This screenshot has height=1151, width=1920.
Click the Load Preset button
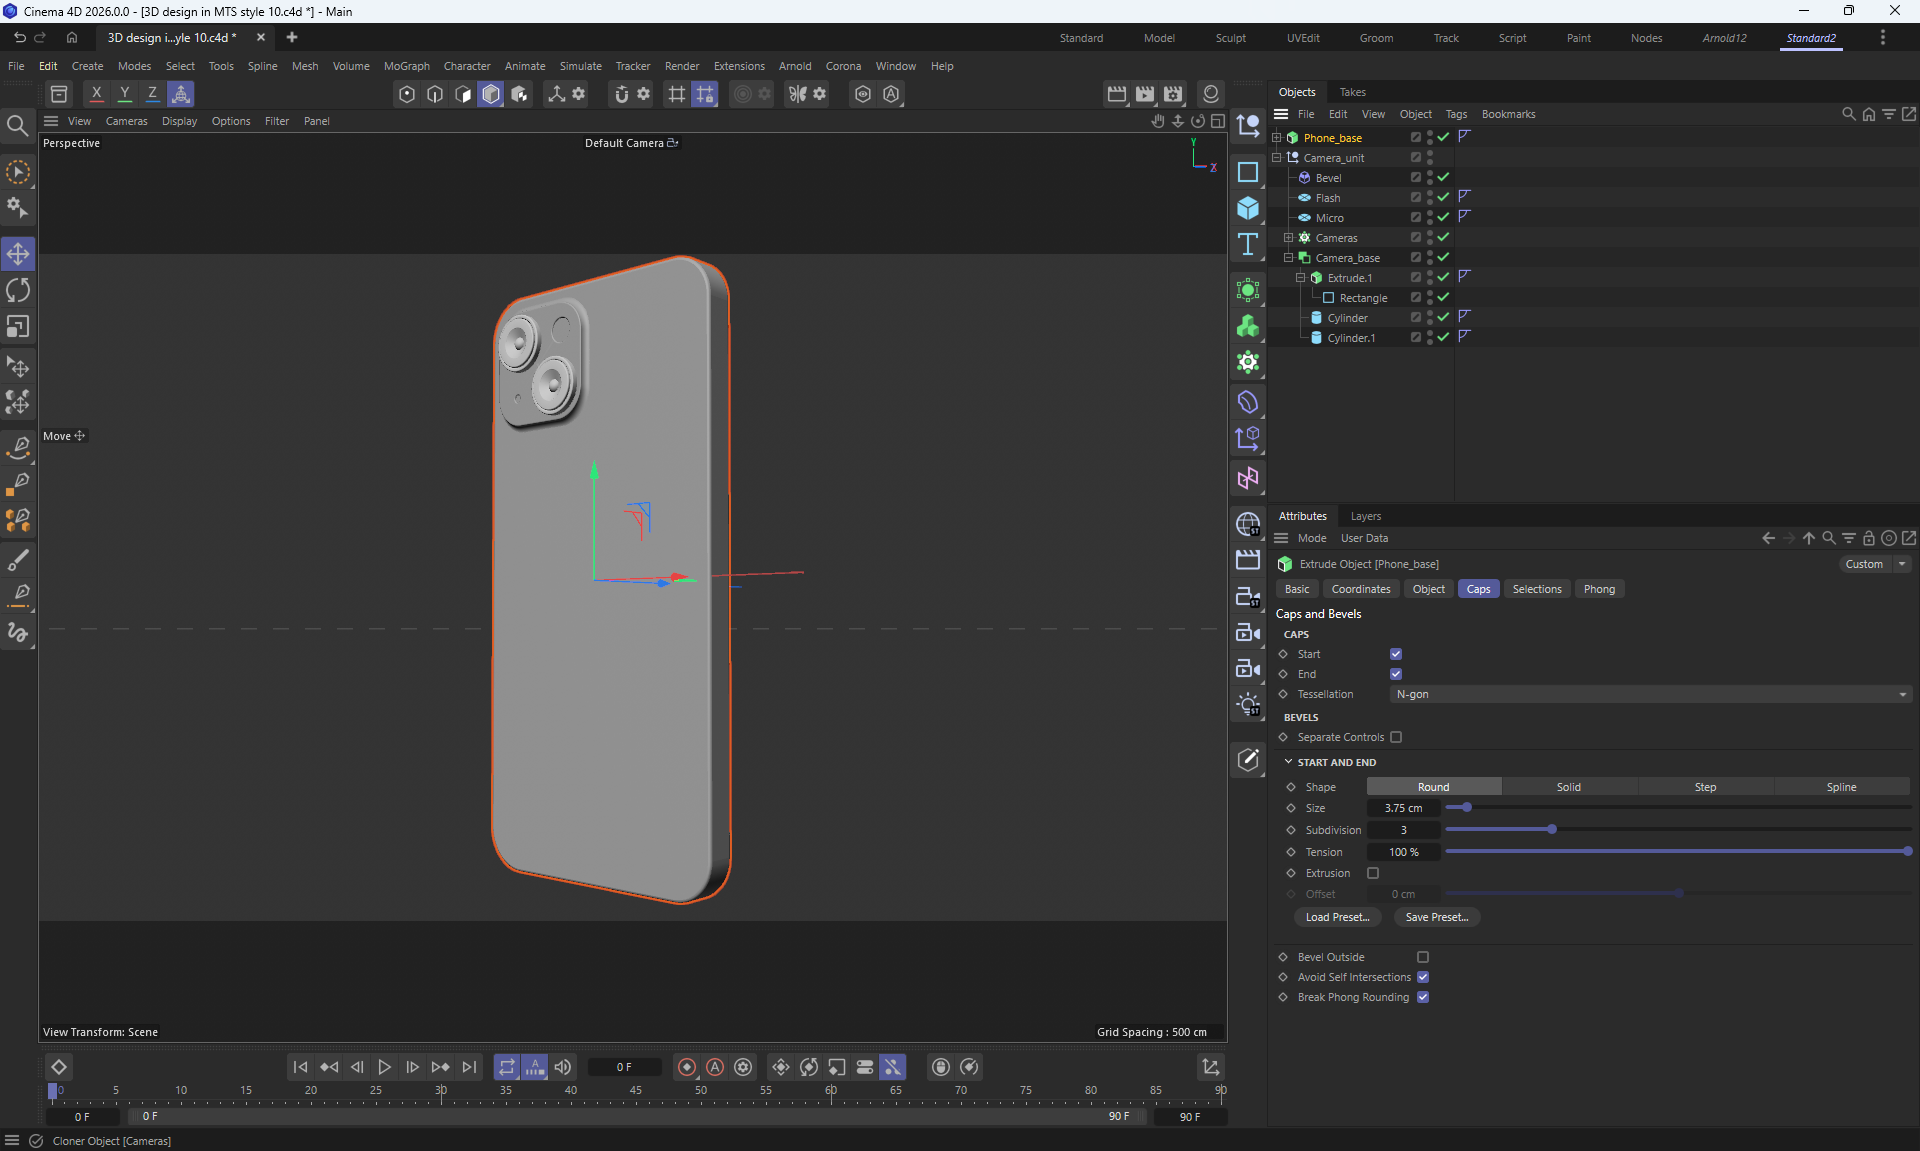[1337, 917]
